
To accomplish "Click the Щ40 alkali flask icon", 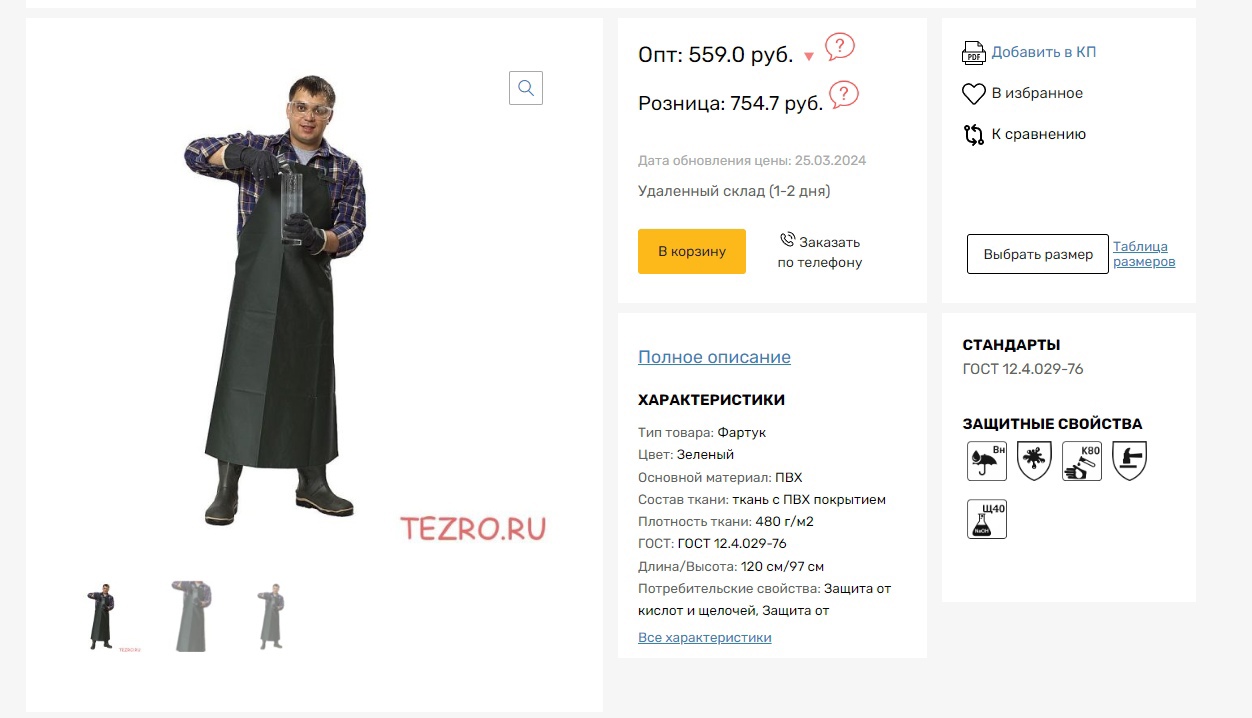I will 987,519.
